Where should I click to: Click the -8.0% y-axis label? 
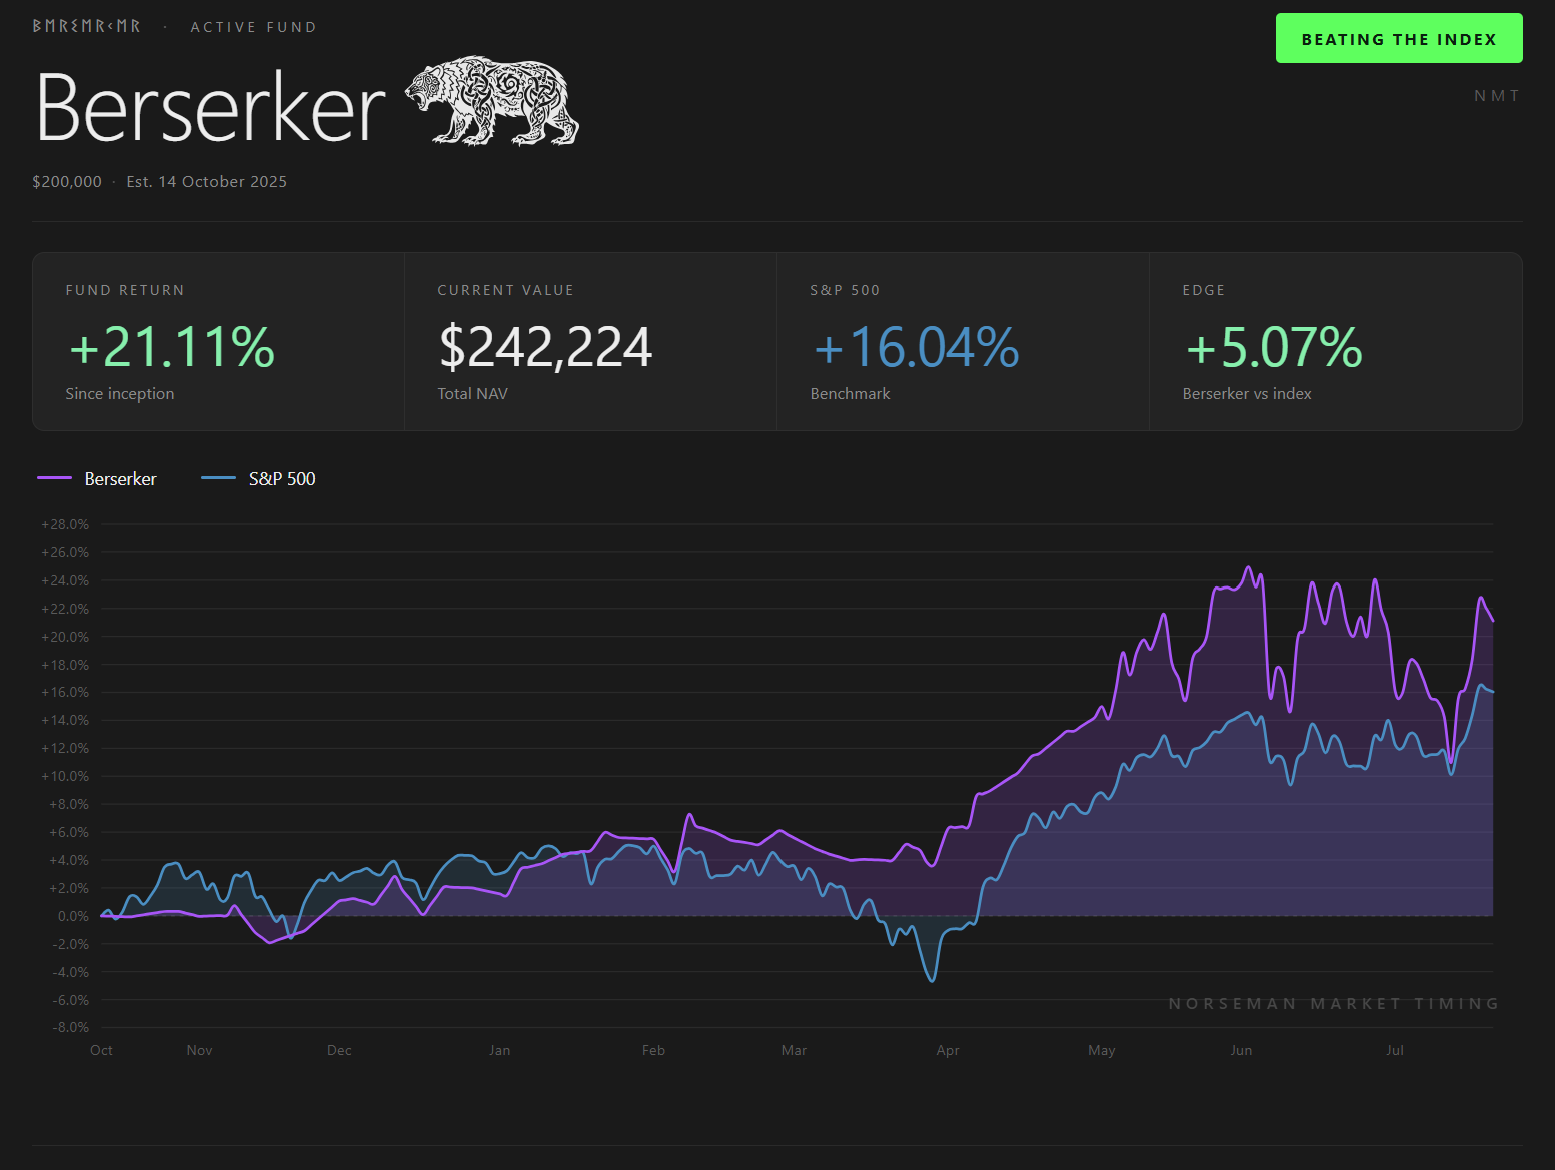70,1027
